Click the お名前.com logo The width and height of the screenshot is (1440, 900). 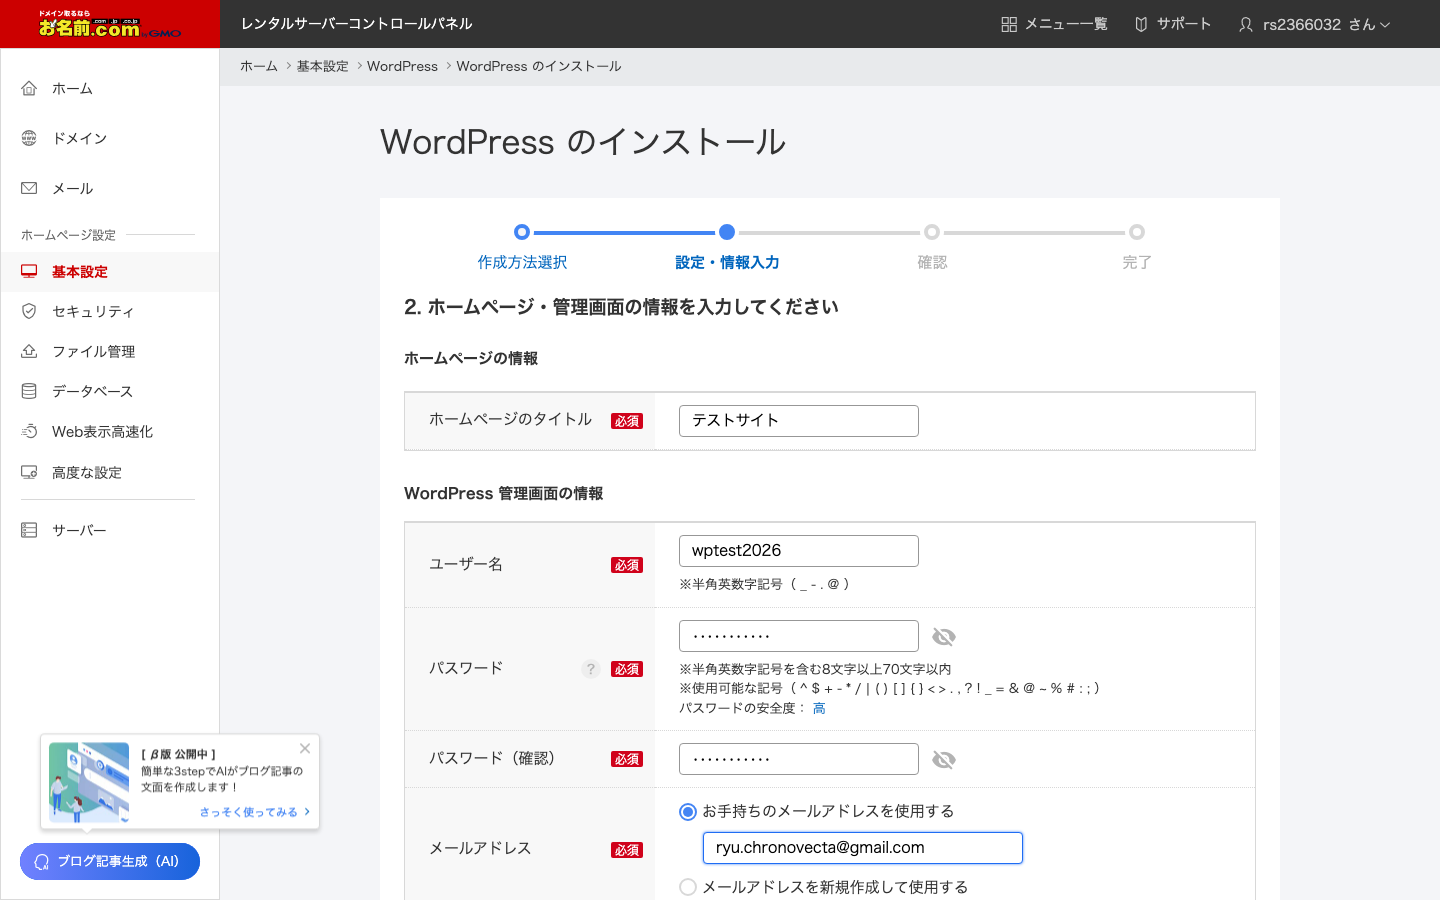pos(110,24)
